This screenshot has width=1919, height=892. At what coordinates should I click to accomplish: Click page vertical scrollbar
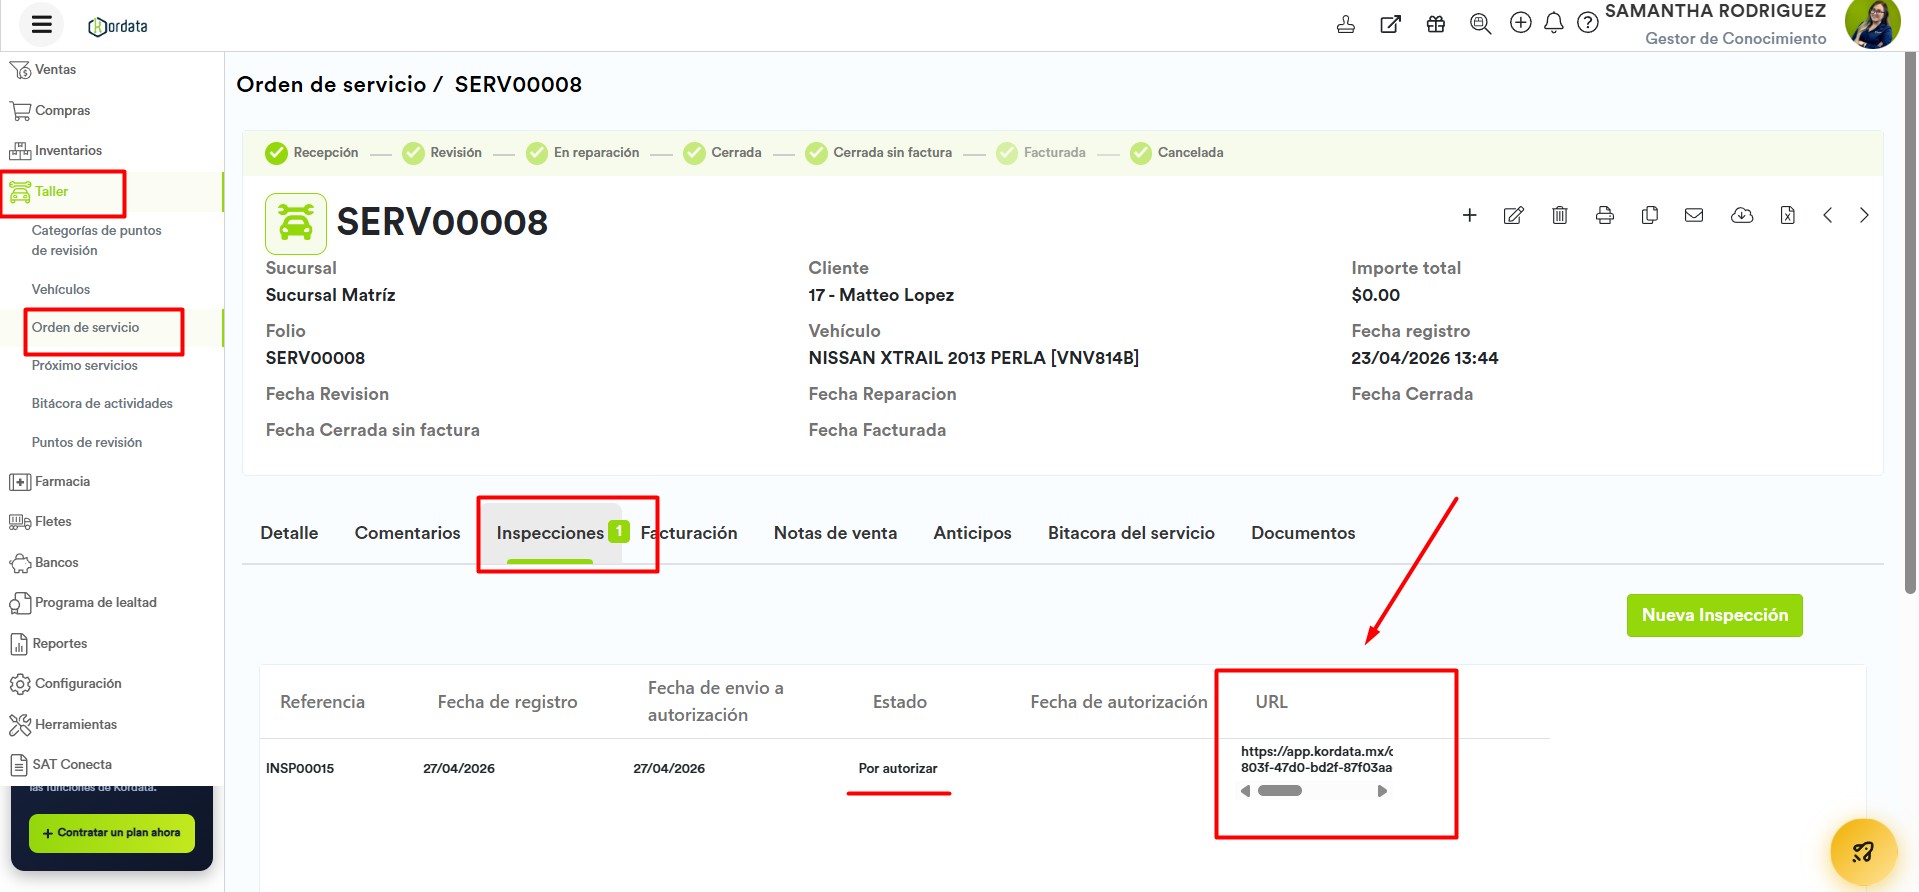click(x=1911, y=323)
